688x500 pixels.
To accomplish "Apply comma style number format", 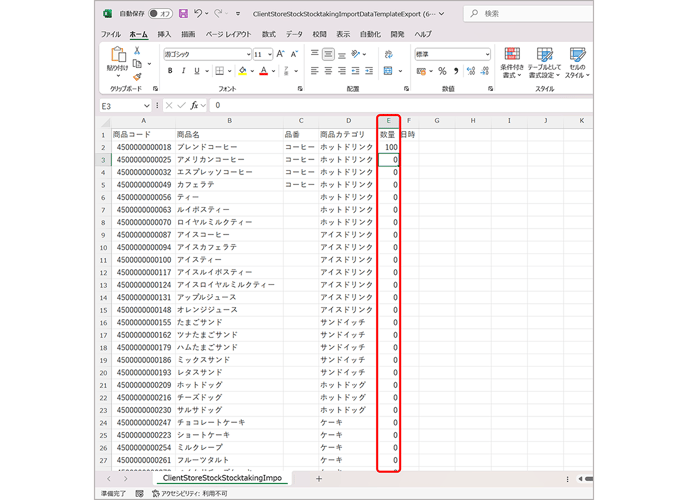I will pos(456,71).
